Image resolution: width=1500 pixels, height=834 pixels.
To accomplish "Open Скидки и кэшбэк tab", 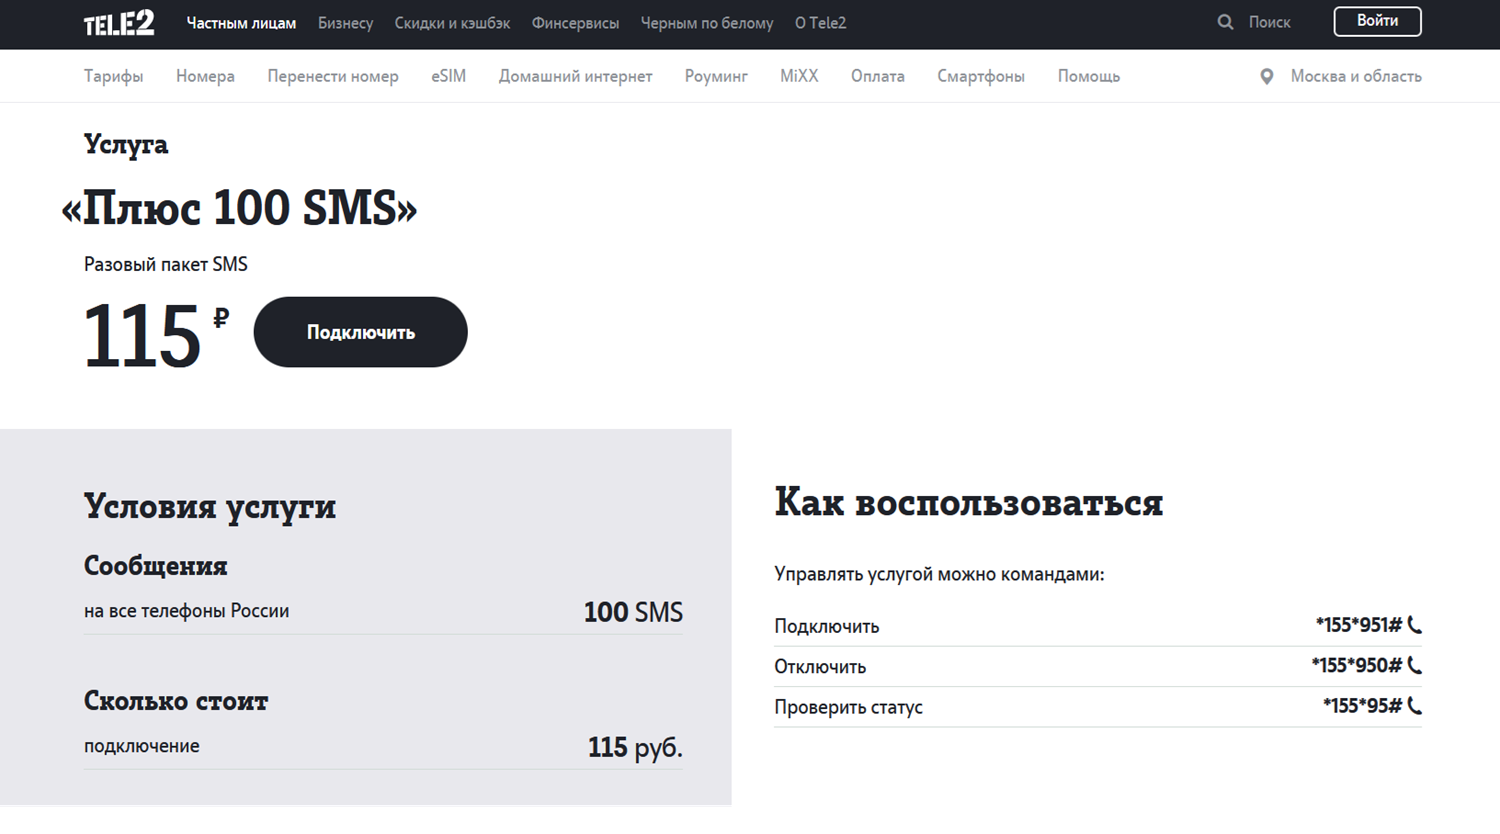I will point(452,23).
